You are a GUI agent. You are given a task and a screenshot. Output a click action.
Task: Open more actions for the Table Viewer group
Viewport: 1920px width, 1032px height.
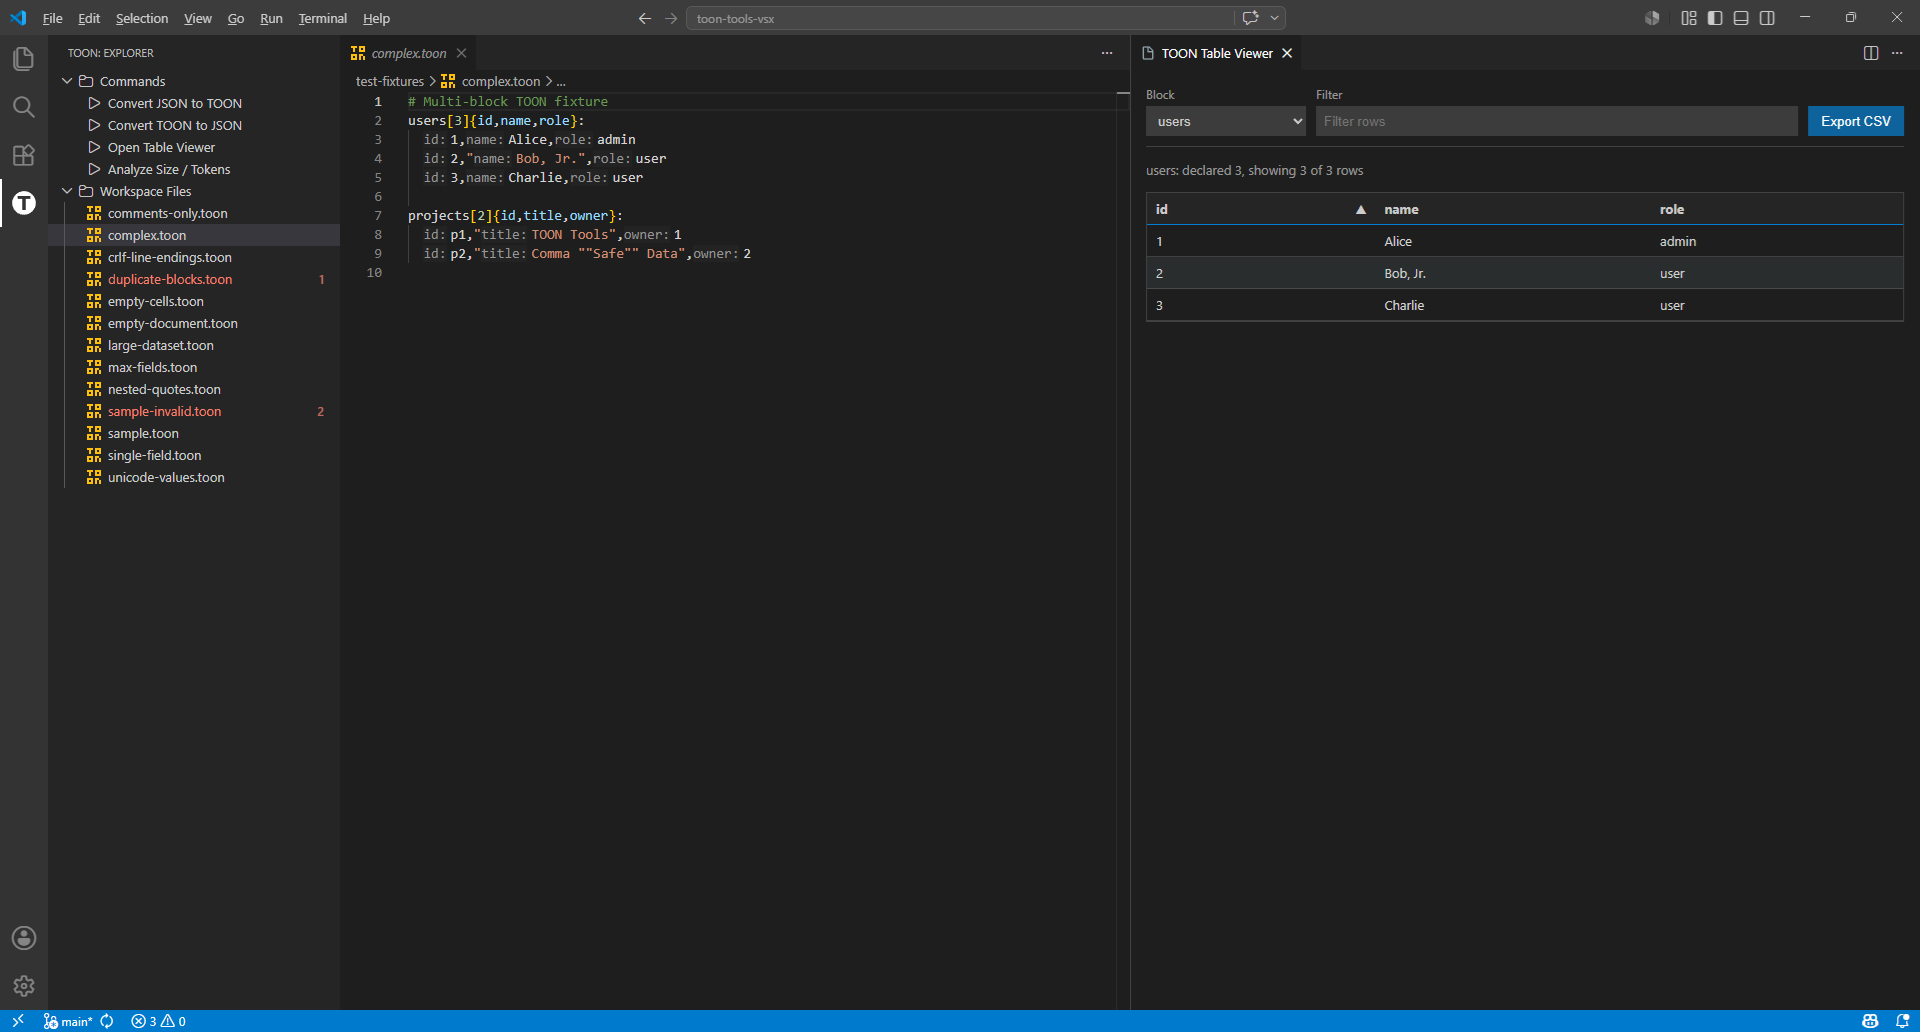pyautogui.click(x=1897, y=53)
